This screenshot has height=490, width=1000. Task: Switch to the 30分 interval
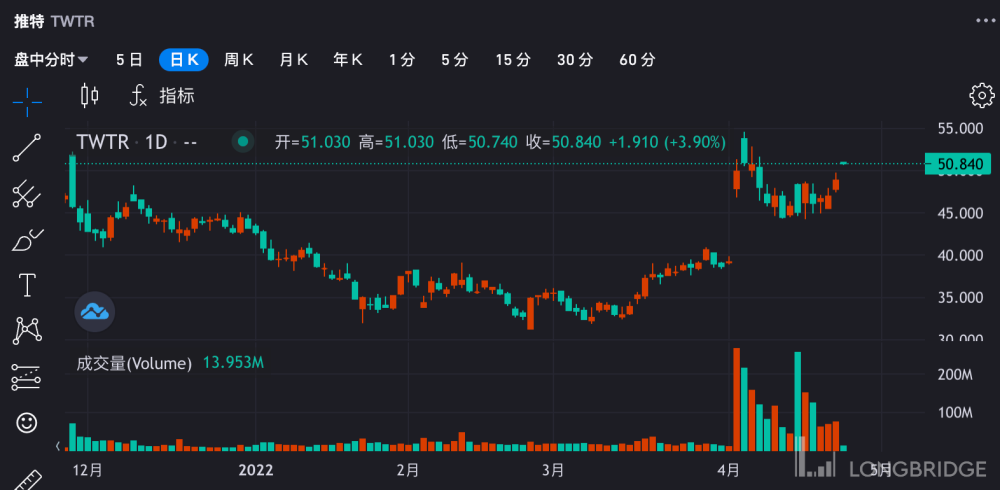[x=575, y=60]
